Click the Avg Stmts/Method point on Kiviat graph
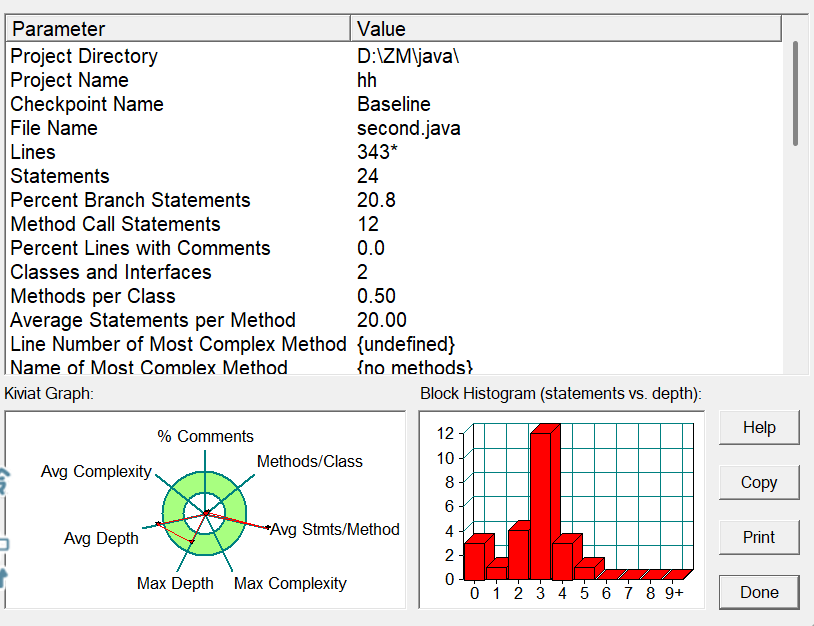Viewport: 814px width, 626px height. (268, 528)
